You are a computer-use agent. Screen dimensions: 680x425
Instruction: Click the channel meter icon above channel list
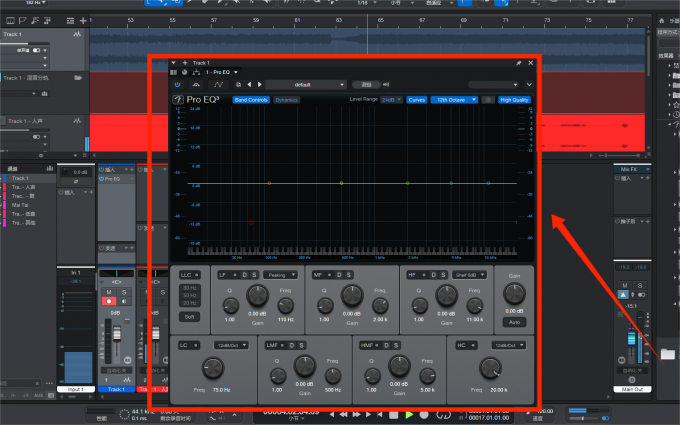49,168
